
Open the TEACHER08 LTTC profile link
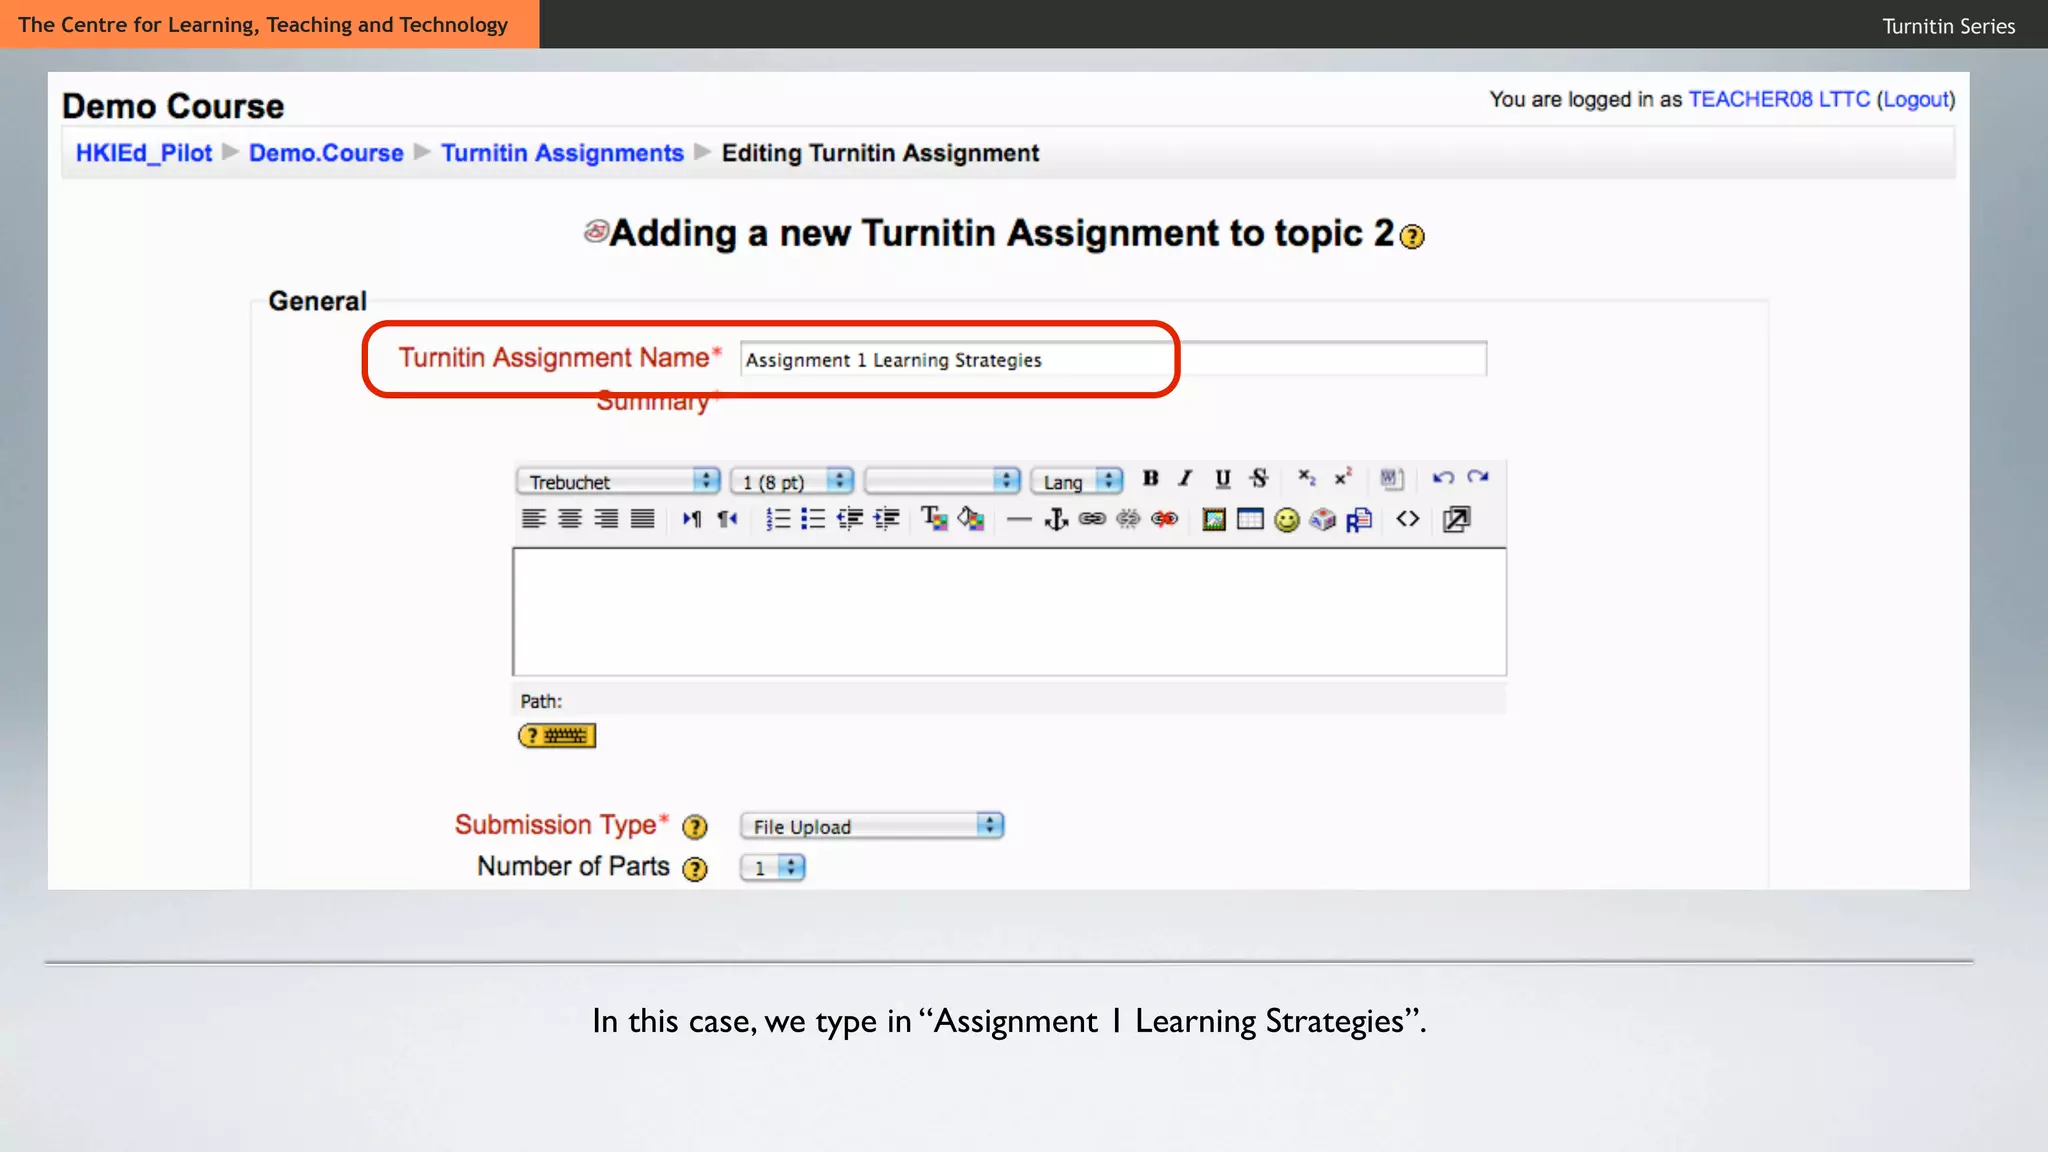pyautogui.click(x=1779, y=99)
